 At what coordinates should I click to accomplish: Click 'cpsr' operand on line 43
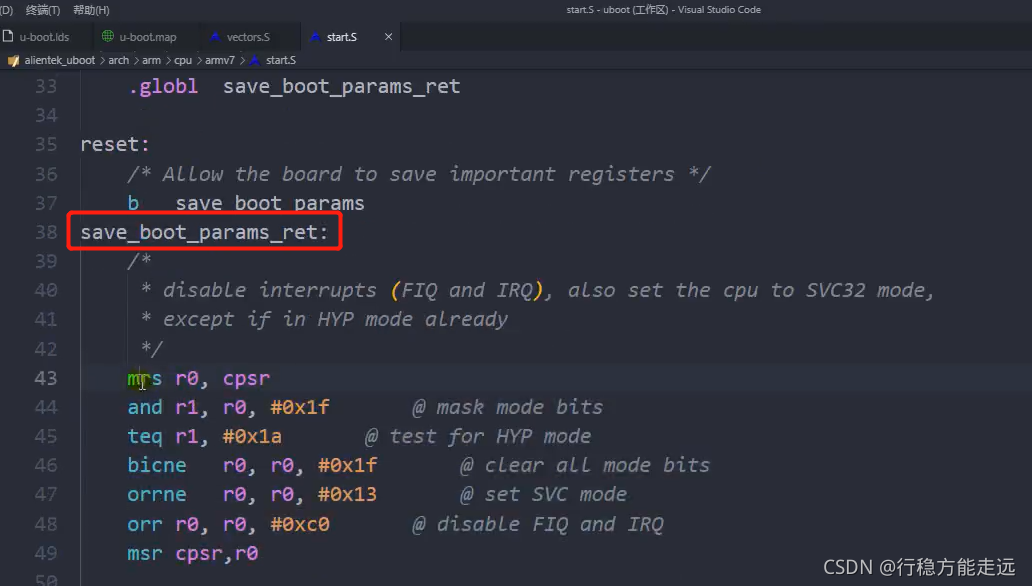pos(246,379)
